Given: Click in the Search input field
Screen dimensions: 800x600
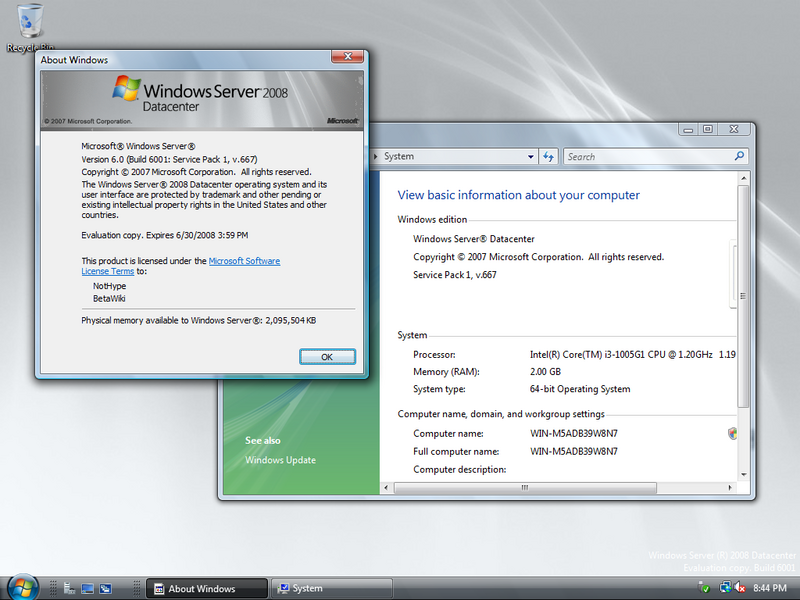Looking at the screenshot, I should [x=648, y=157].
